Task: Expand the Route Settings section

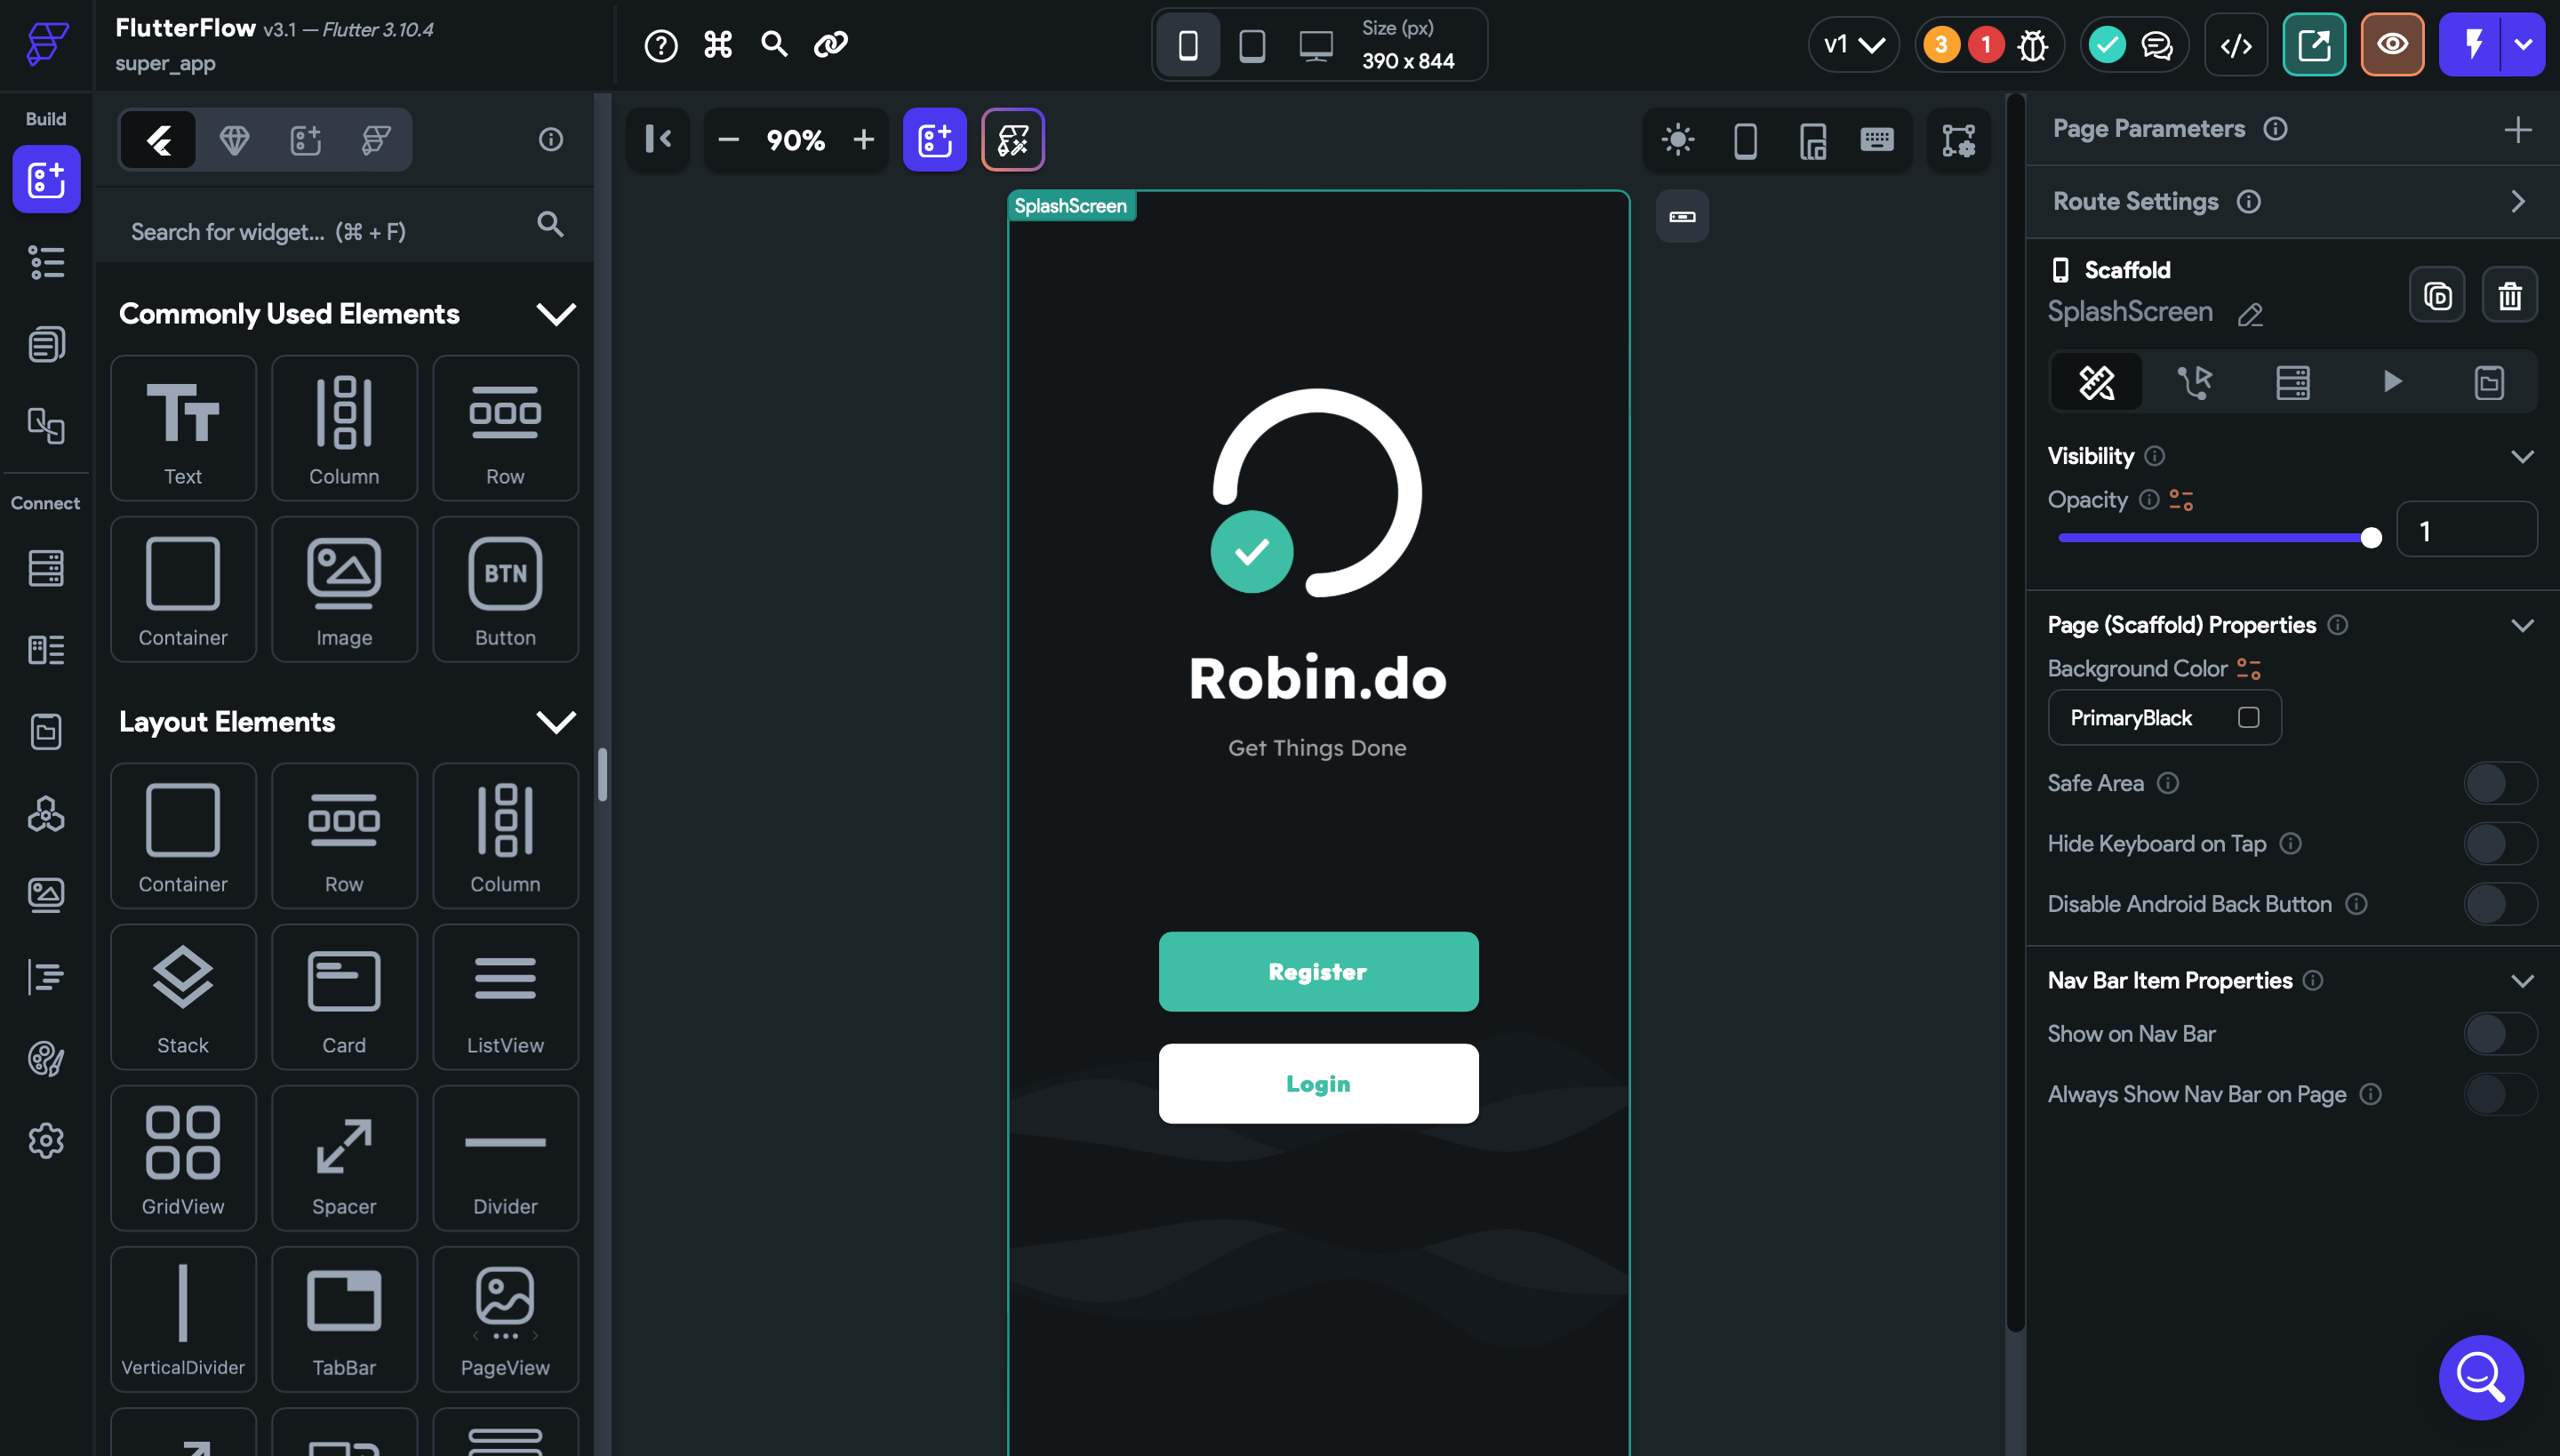Action: click(x=2517, y=202)
